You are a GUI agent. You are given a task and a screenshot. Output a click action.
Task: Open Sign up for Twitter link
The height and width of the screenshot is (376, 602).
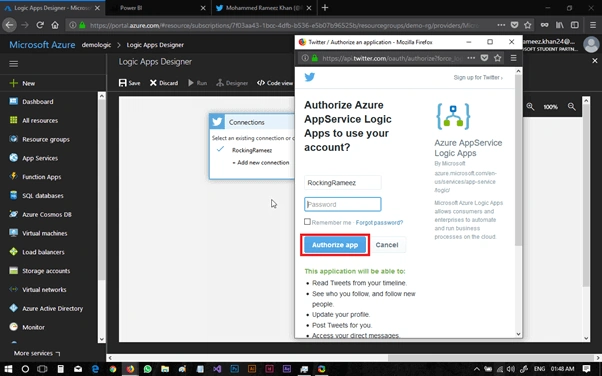pos(478,78)
